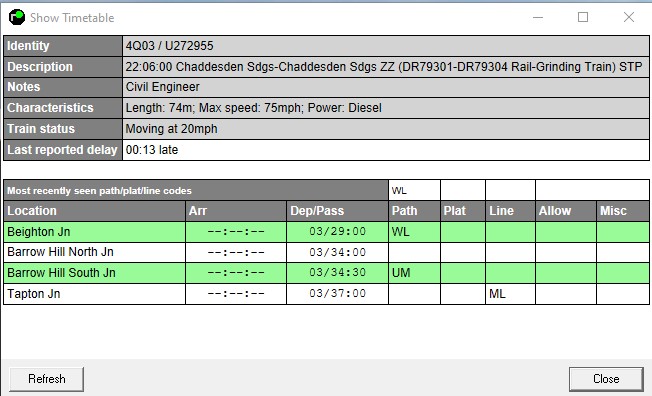The image size is (652, 396).
Task: Click the WL path code for Beighton Jn
Action: coord(400,232)
